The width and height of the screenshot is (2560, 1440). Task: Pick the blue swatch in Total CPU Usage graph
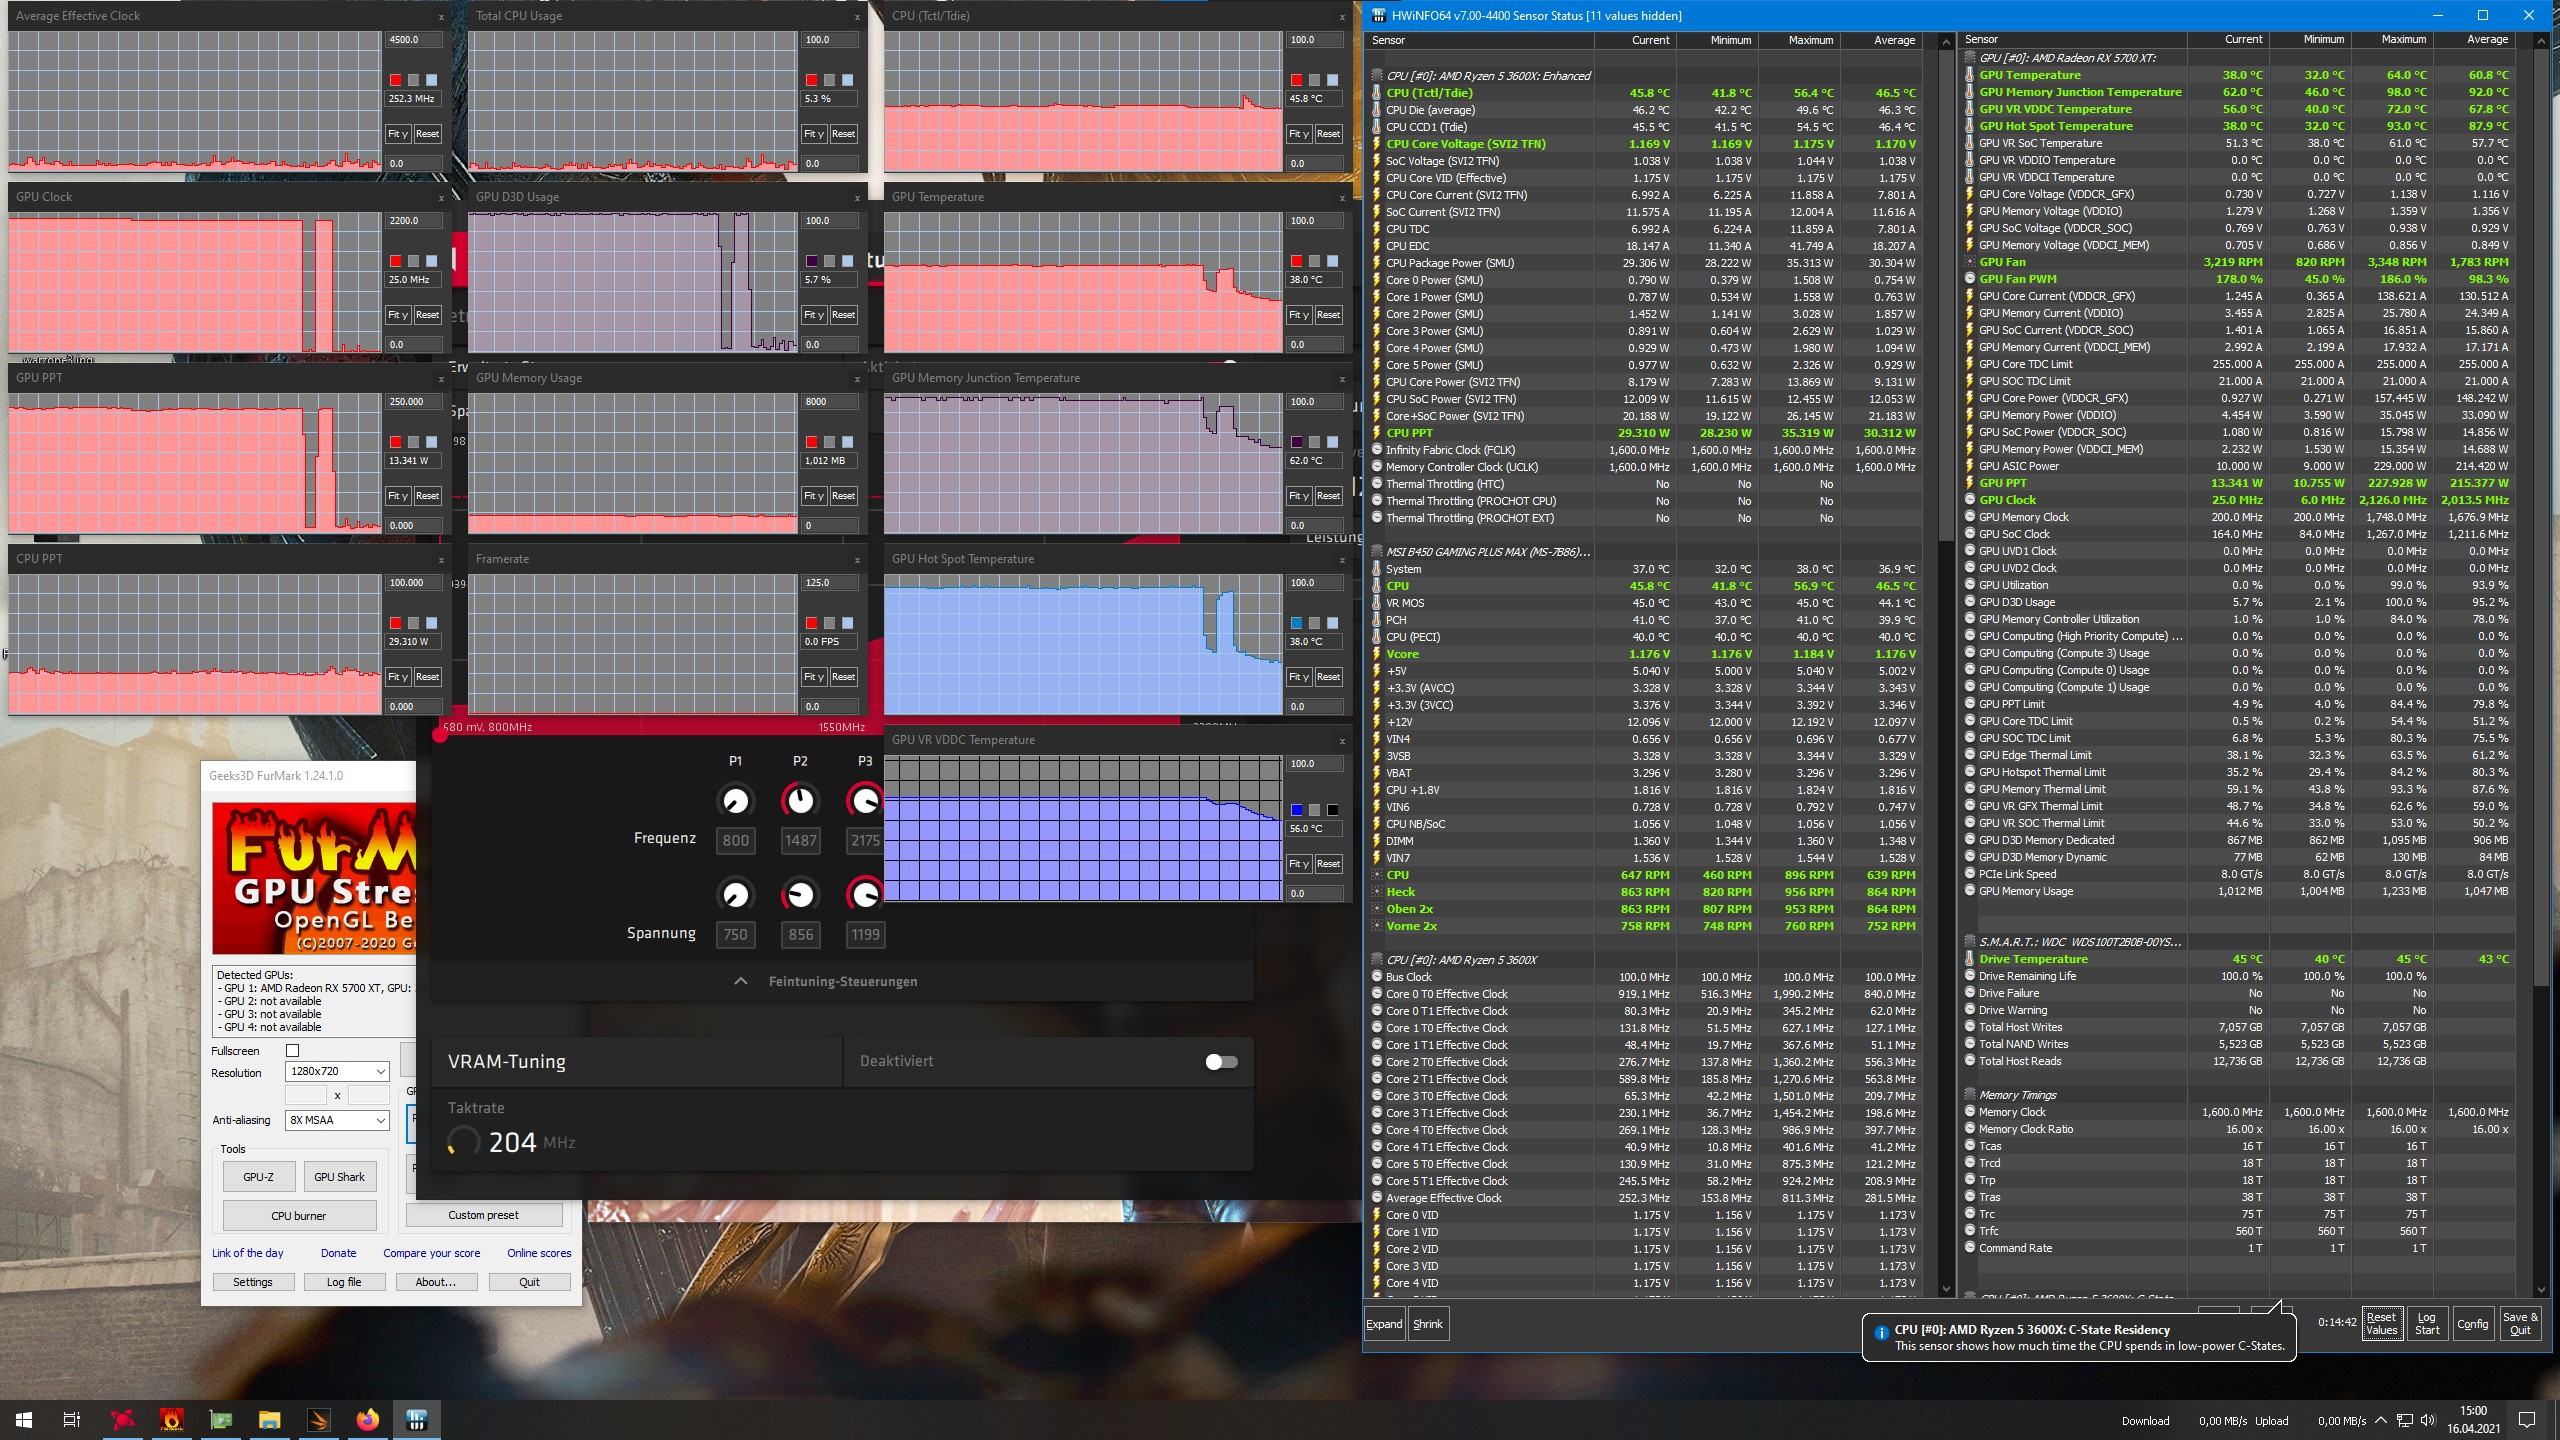point(847,80)
